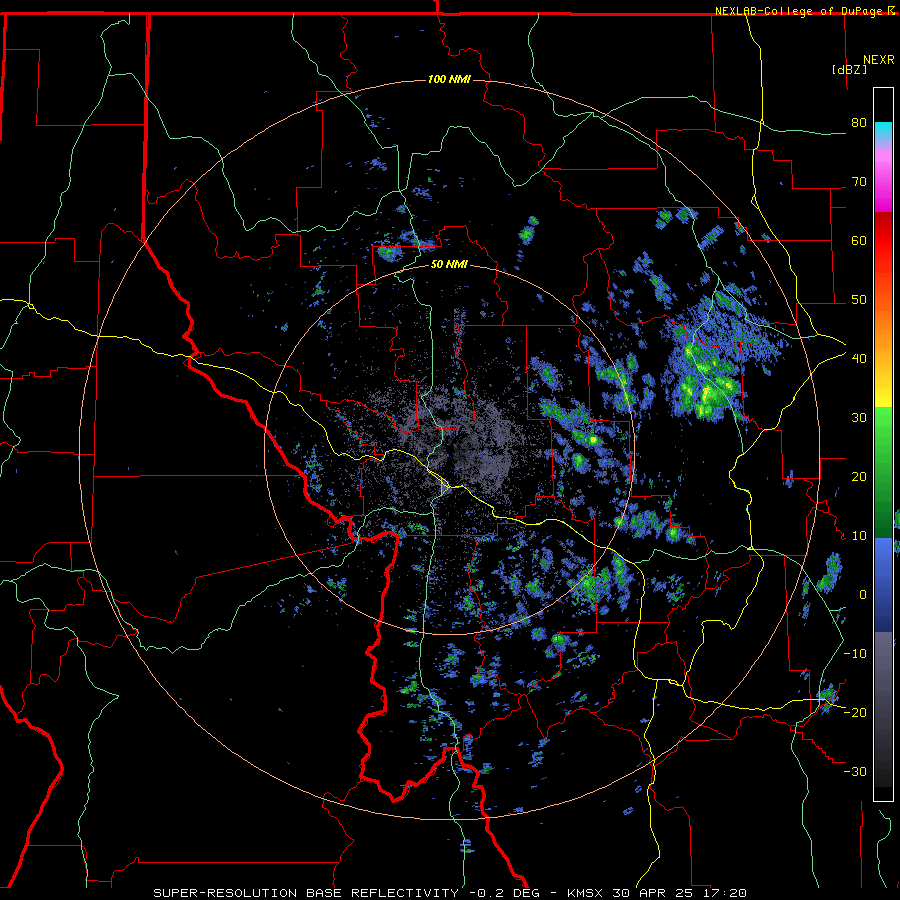
Task: Click the '100 NMI' range ring label
Action: click(449, 79)
